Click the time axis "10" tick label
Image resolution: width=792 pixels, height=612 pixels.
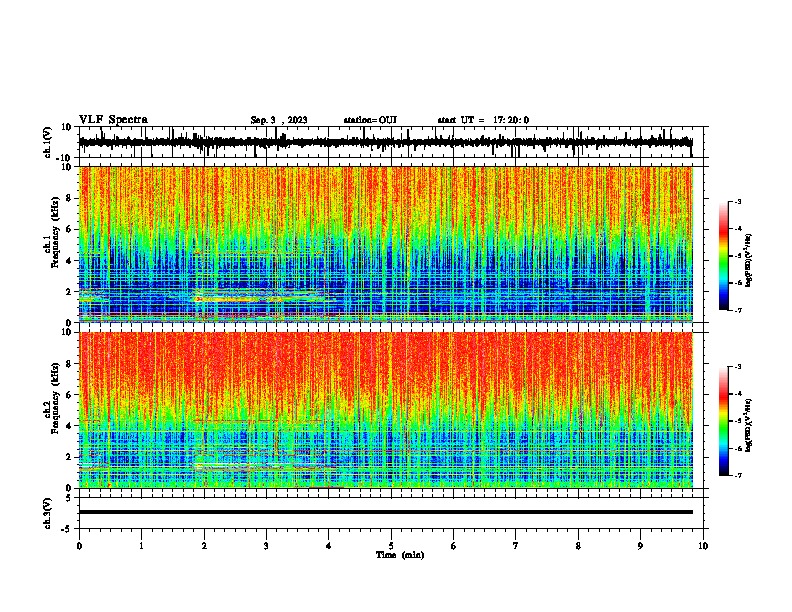(703, 546)
